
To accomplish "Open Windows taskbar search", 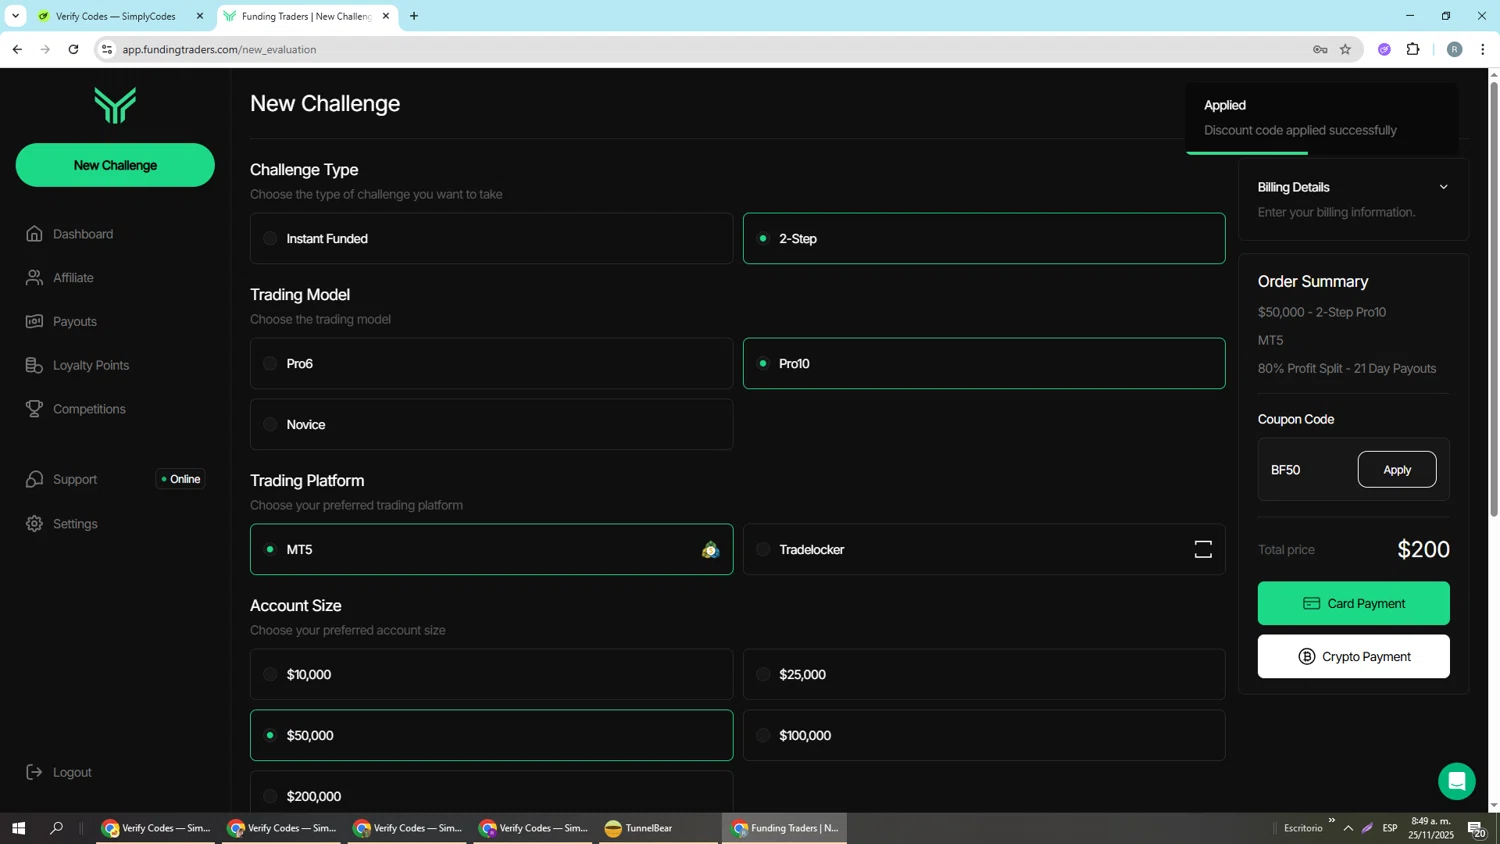I will coord(56,828).
